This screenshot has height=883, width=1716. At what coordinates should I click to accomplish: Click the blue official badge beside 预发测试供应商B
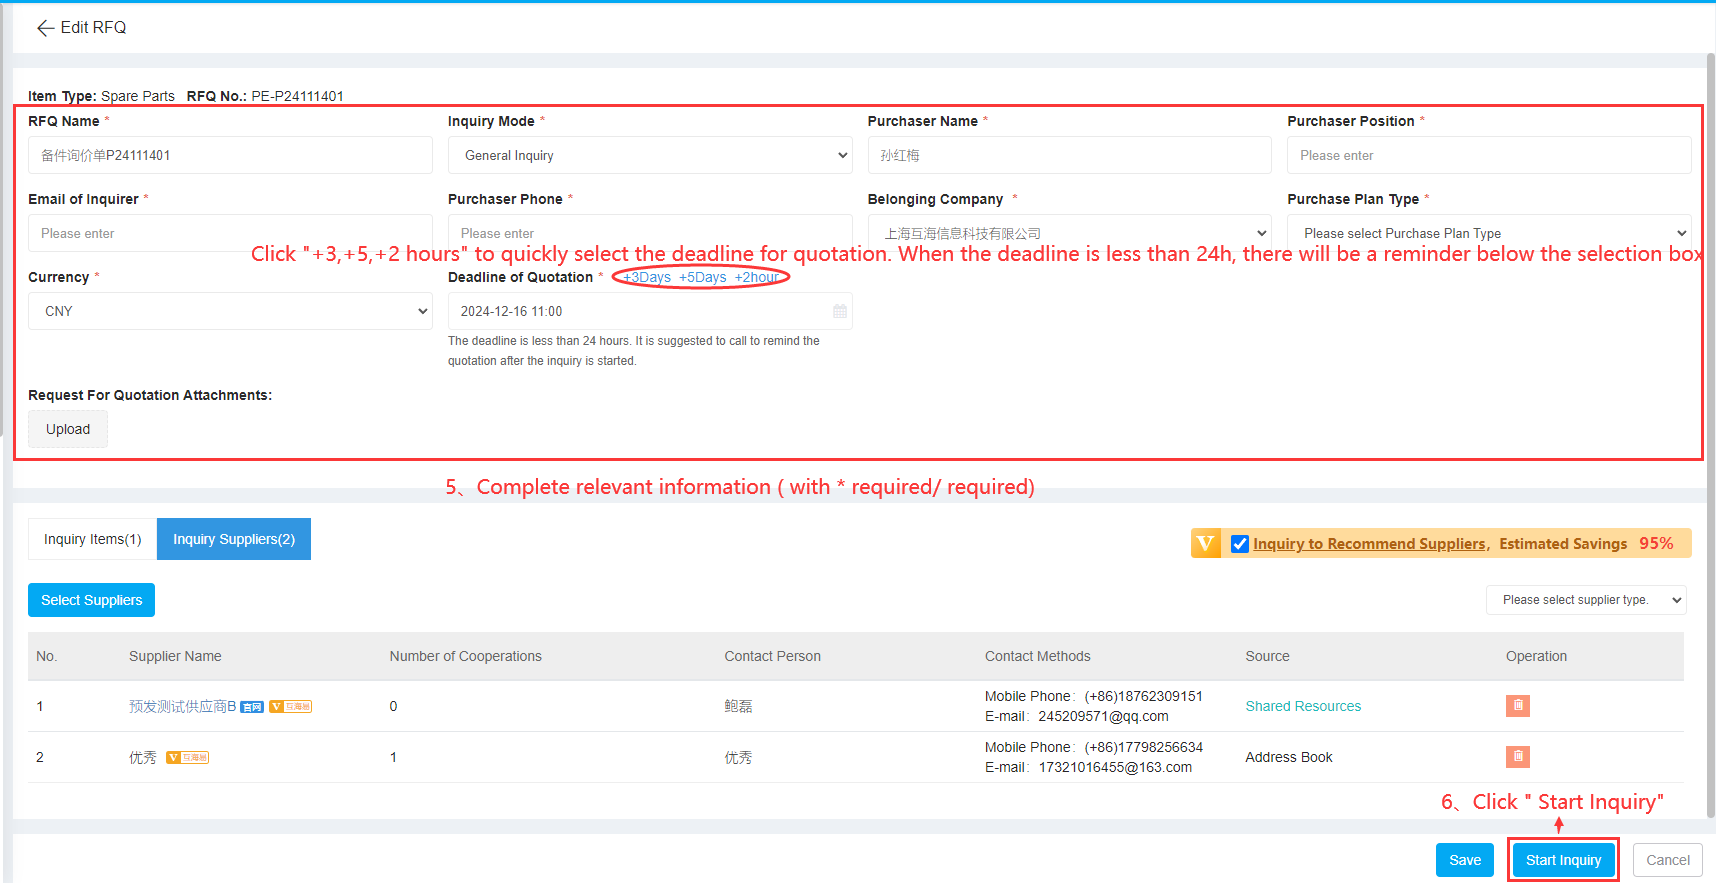pyautogui.click(x=252, y=707)
